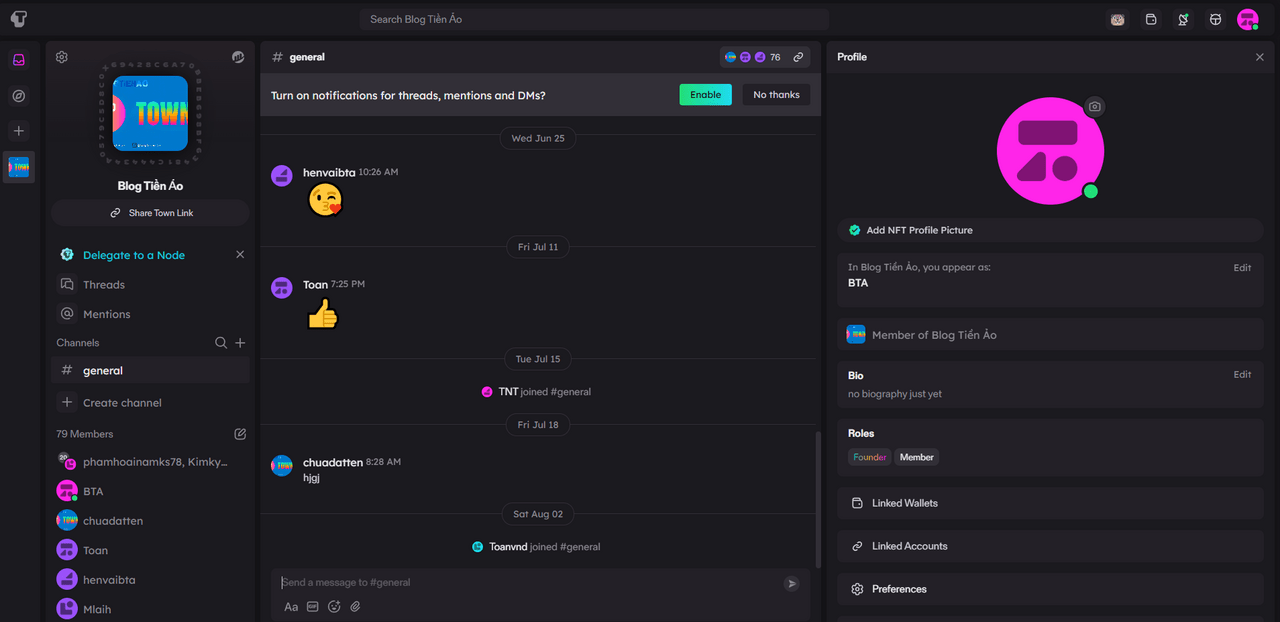Toggle text formatting with Aa button

[291, 606]
